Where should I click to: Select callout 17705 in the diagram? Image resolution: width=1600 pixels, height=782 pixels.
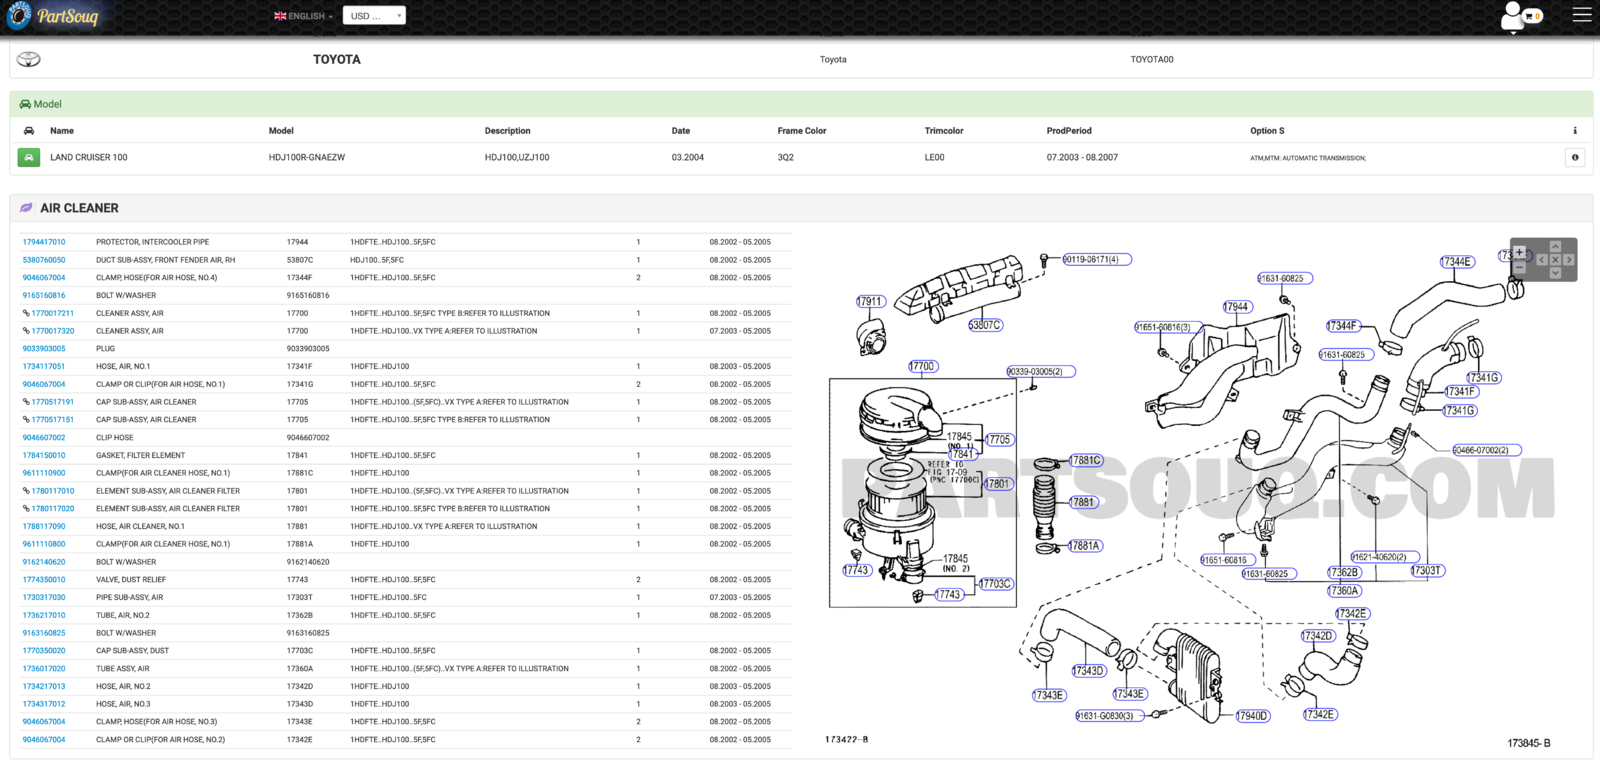[999, 439]
